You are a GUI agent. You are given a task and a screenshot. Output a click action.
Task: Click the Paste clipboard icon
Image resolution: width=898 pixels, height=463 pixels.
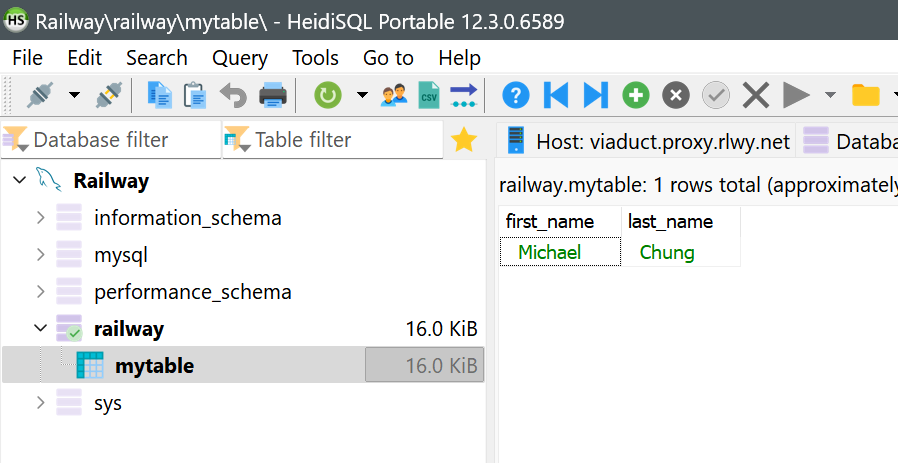(195, 95)
